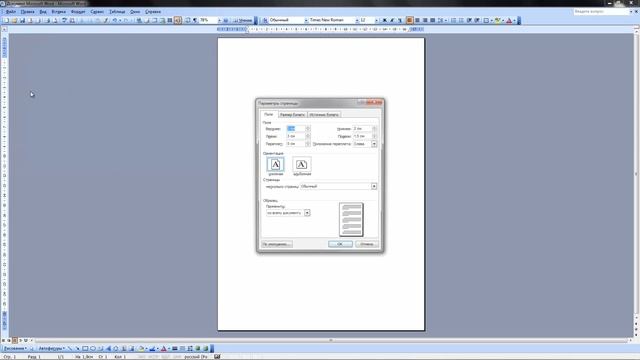Click the Save toolbar icon
Screen dimensions: 640x360
(22, 20)
